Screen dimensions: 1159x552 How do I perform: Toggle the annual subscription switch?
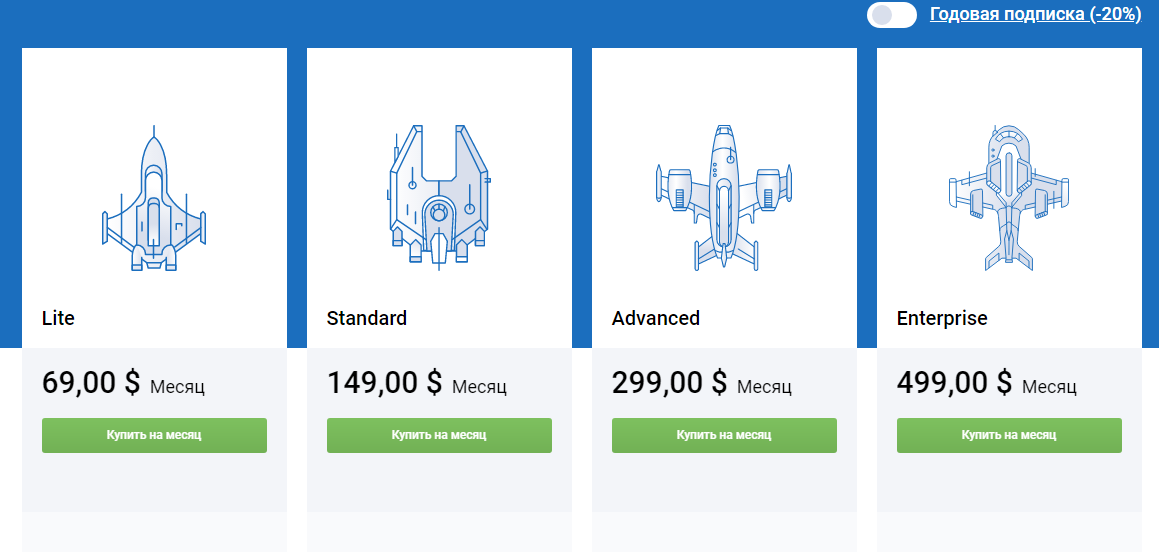click(891, 15)
